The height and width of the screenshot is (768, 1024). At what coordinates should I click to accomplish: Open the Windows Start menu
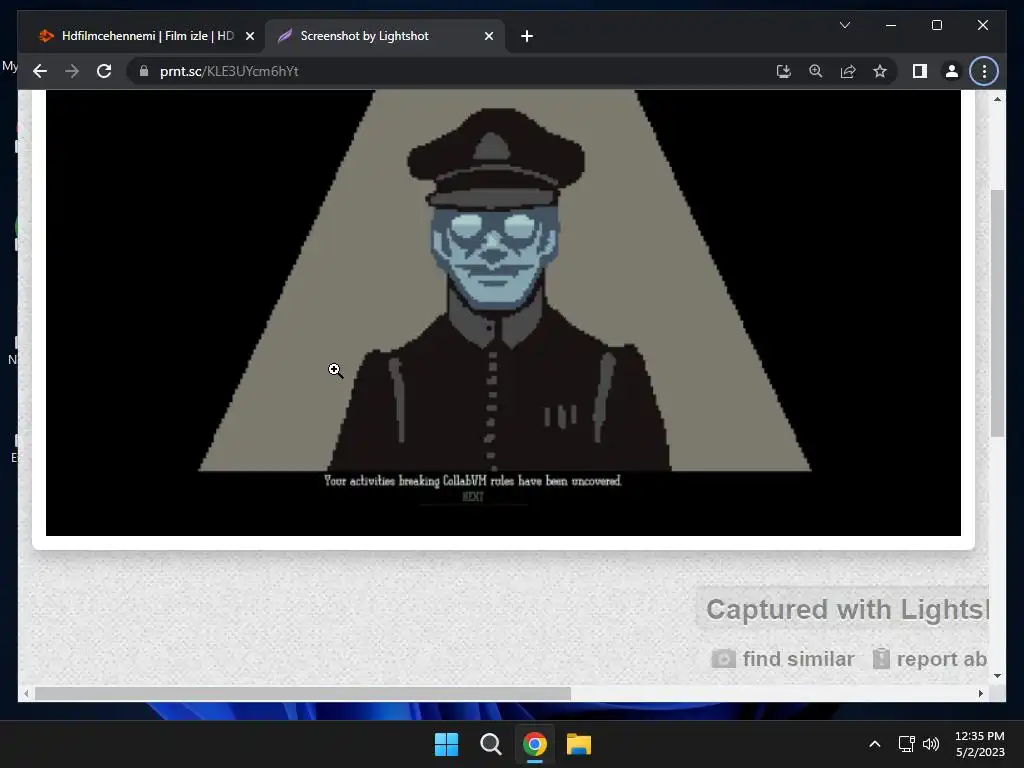tap(447, 744)
